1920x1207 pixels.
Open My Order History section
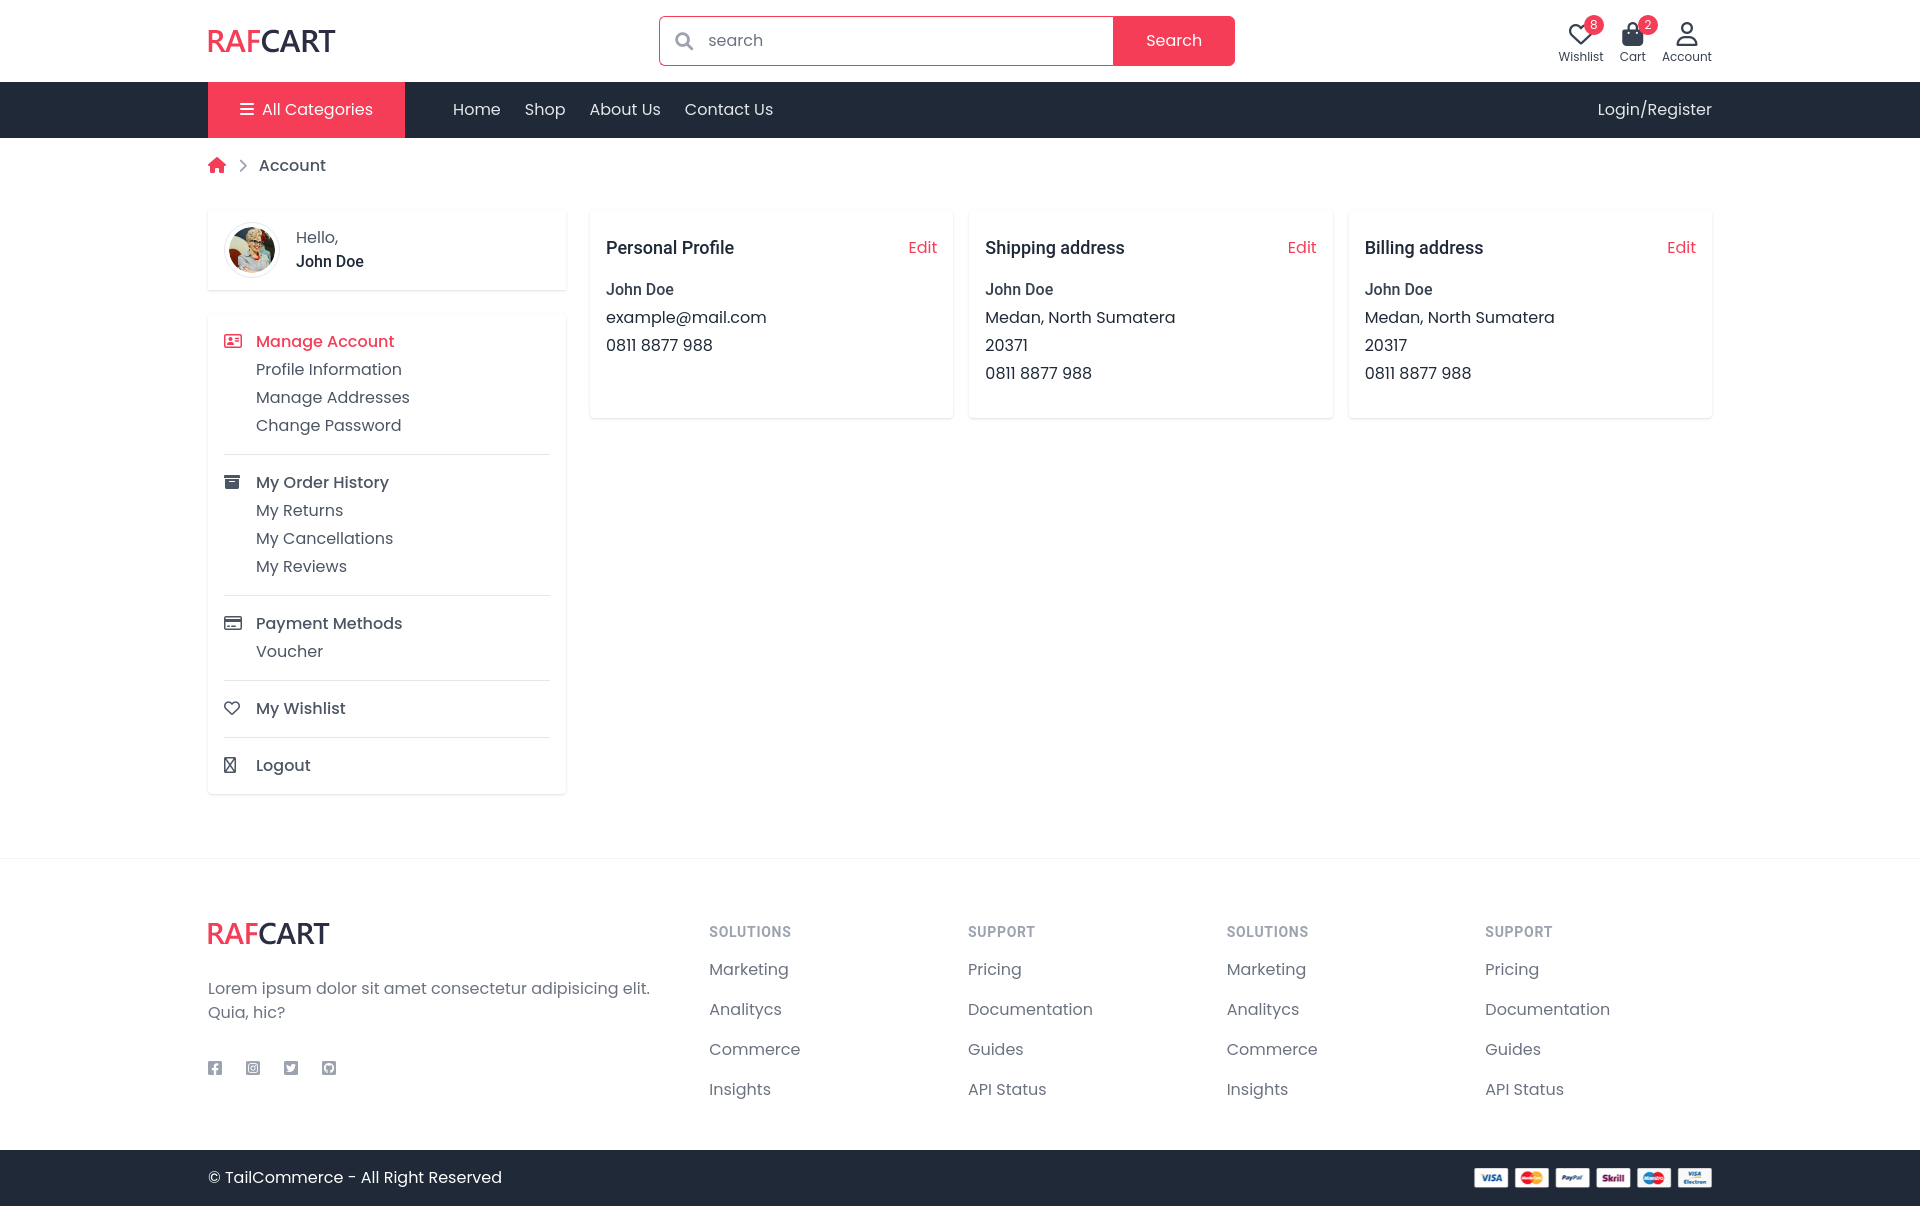(322, 483)
